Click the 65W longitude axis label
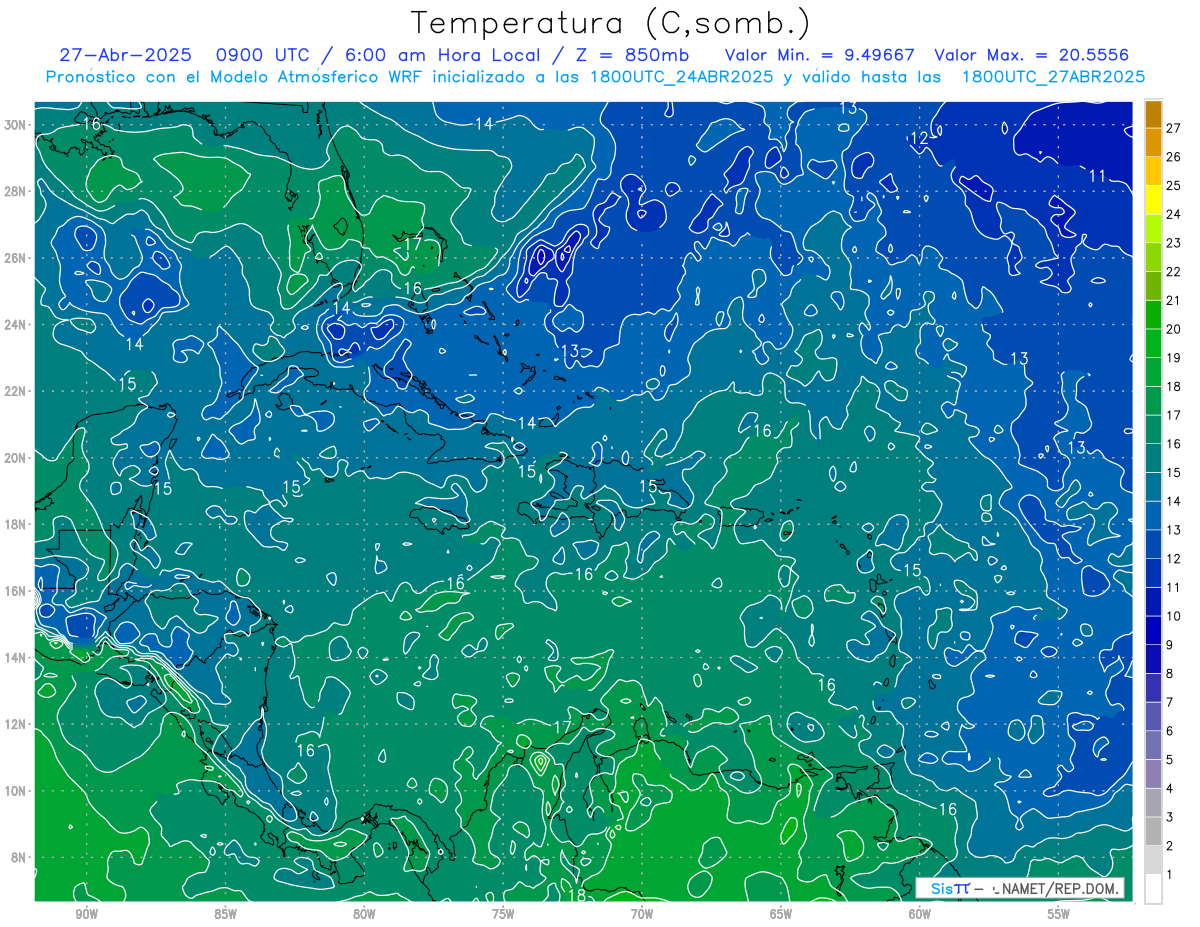Image resolution: width=1200 pixels, height=927 pixels. pos(781,914)
